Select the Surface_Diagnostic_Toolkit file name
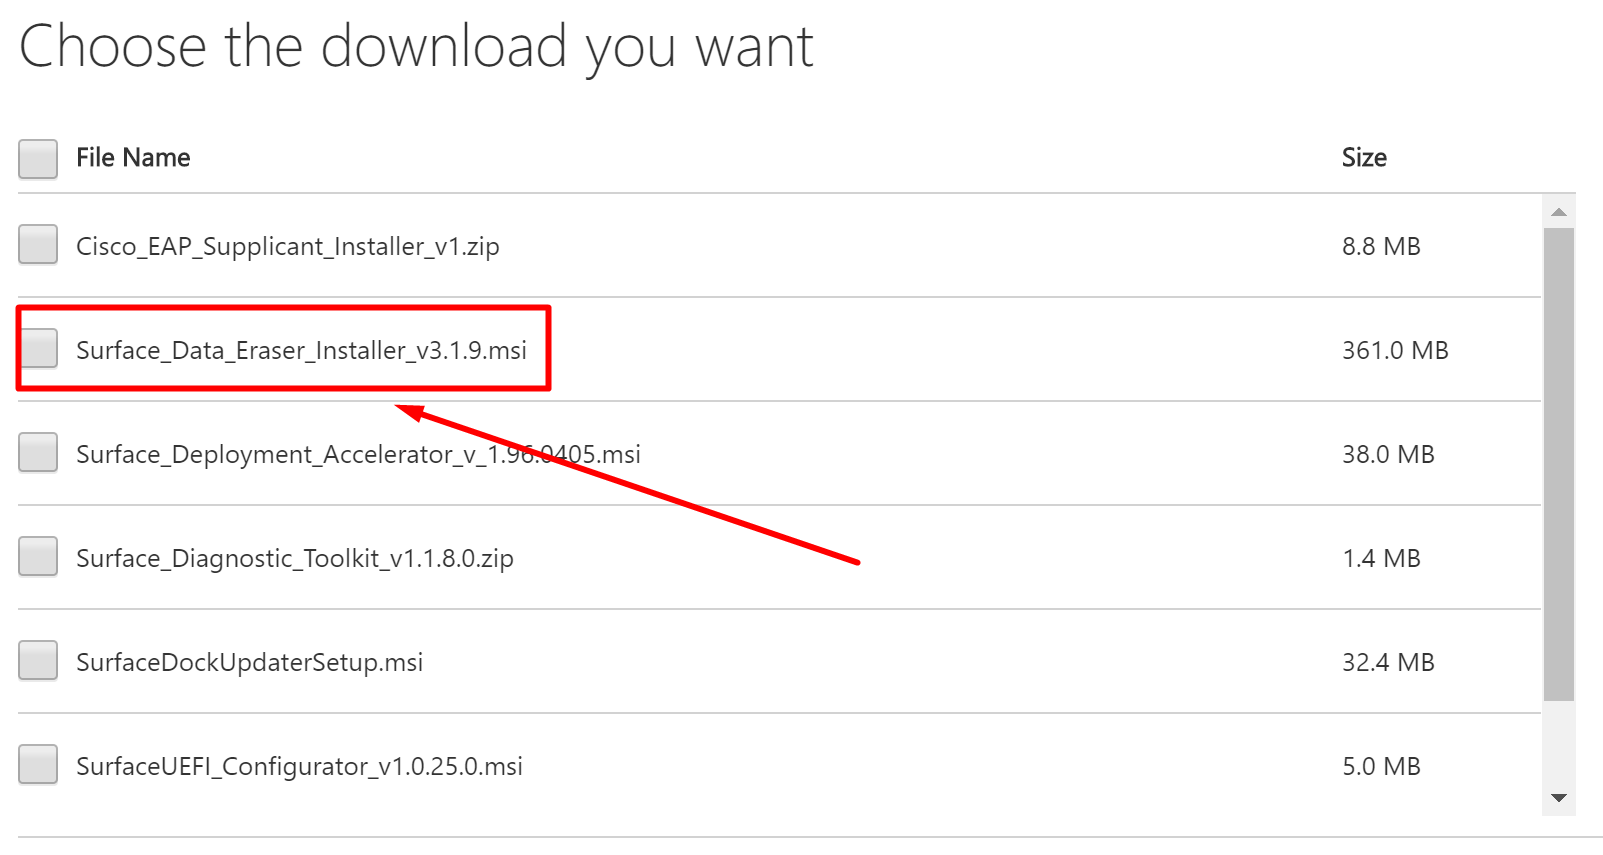Viewport: 1603px width, 855px height. (x=295, y=558)
